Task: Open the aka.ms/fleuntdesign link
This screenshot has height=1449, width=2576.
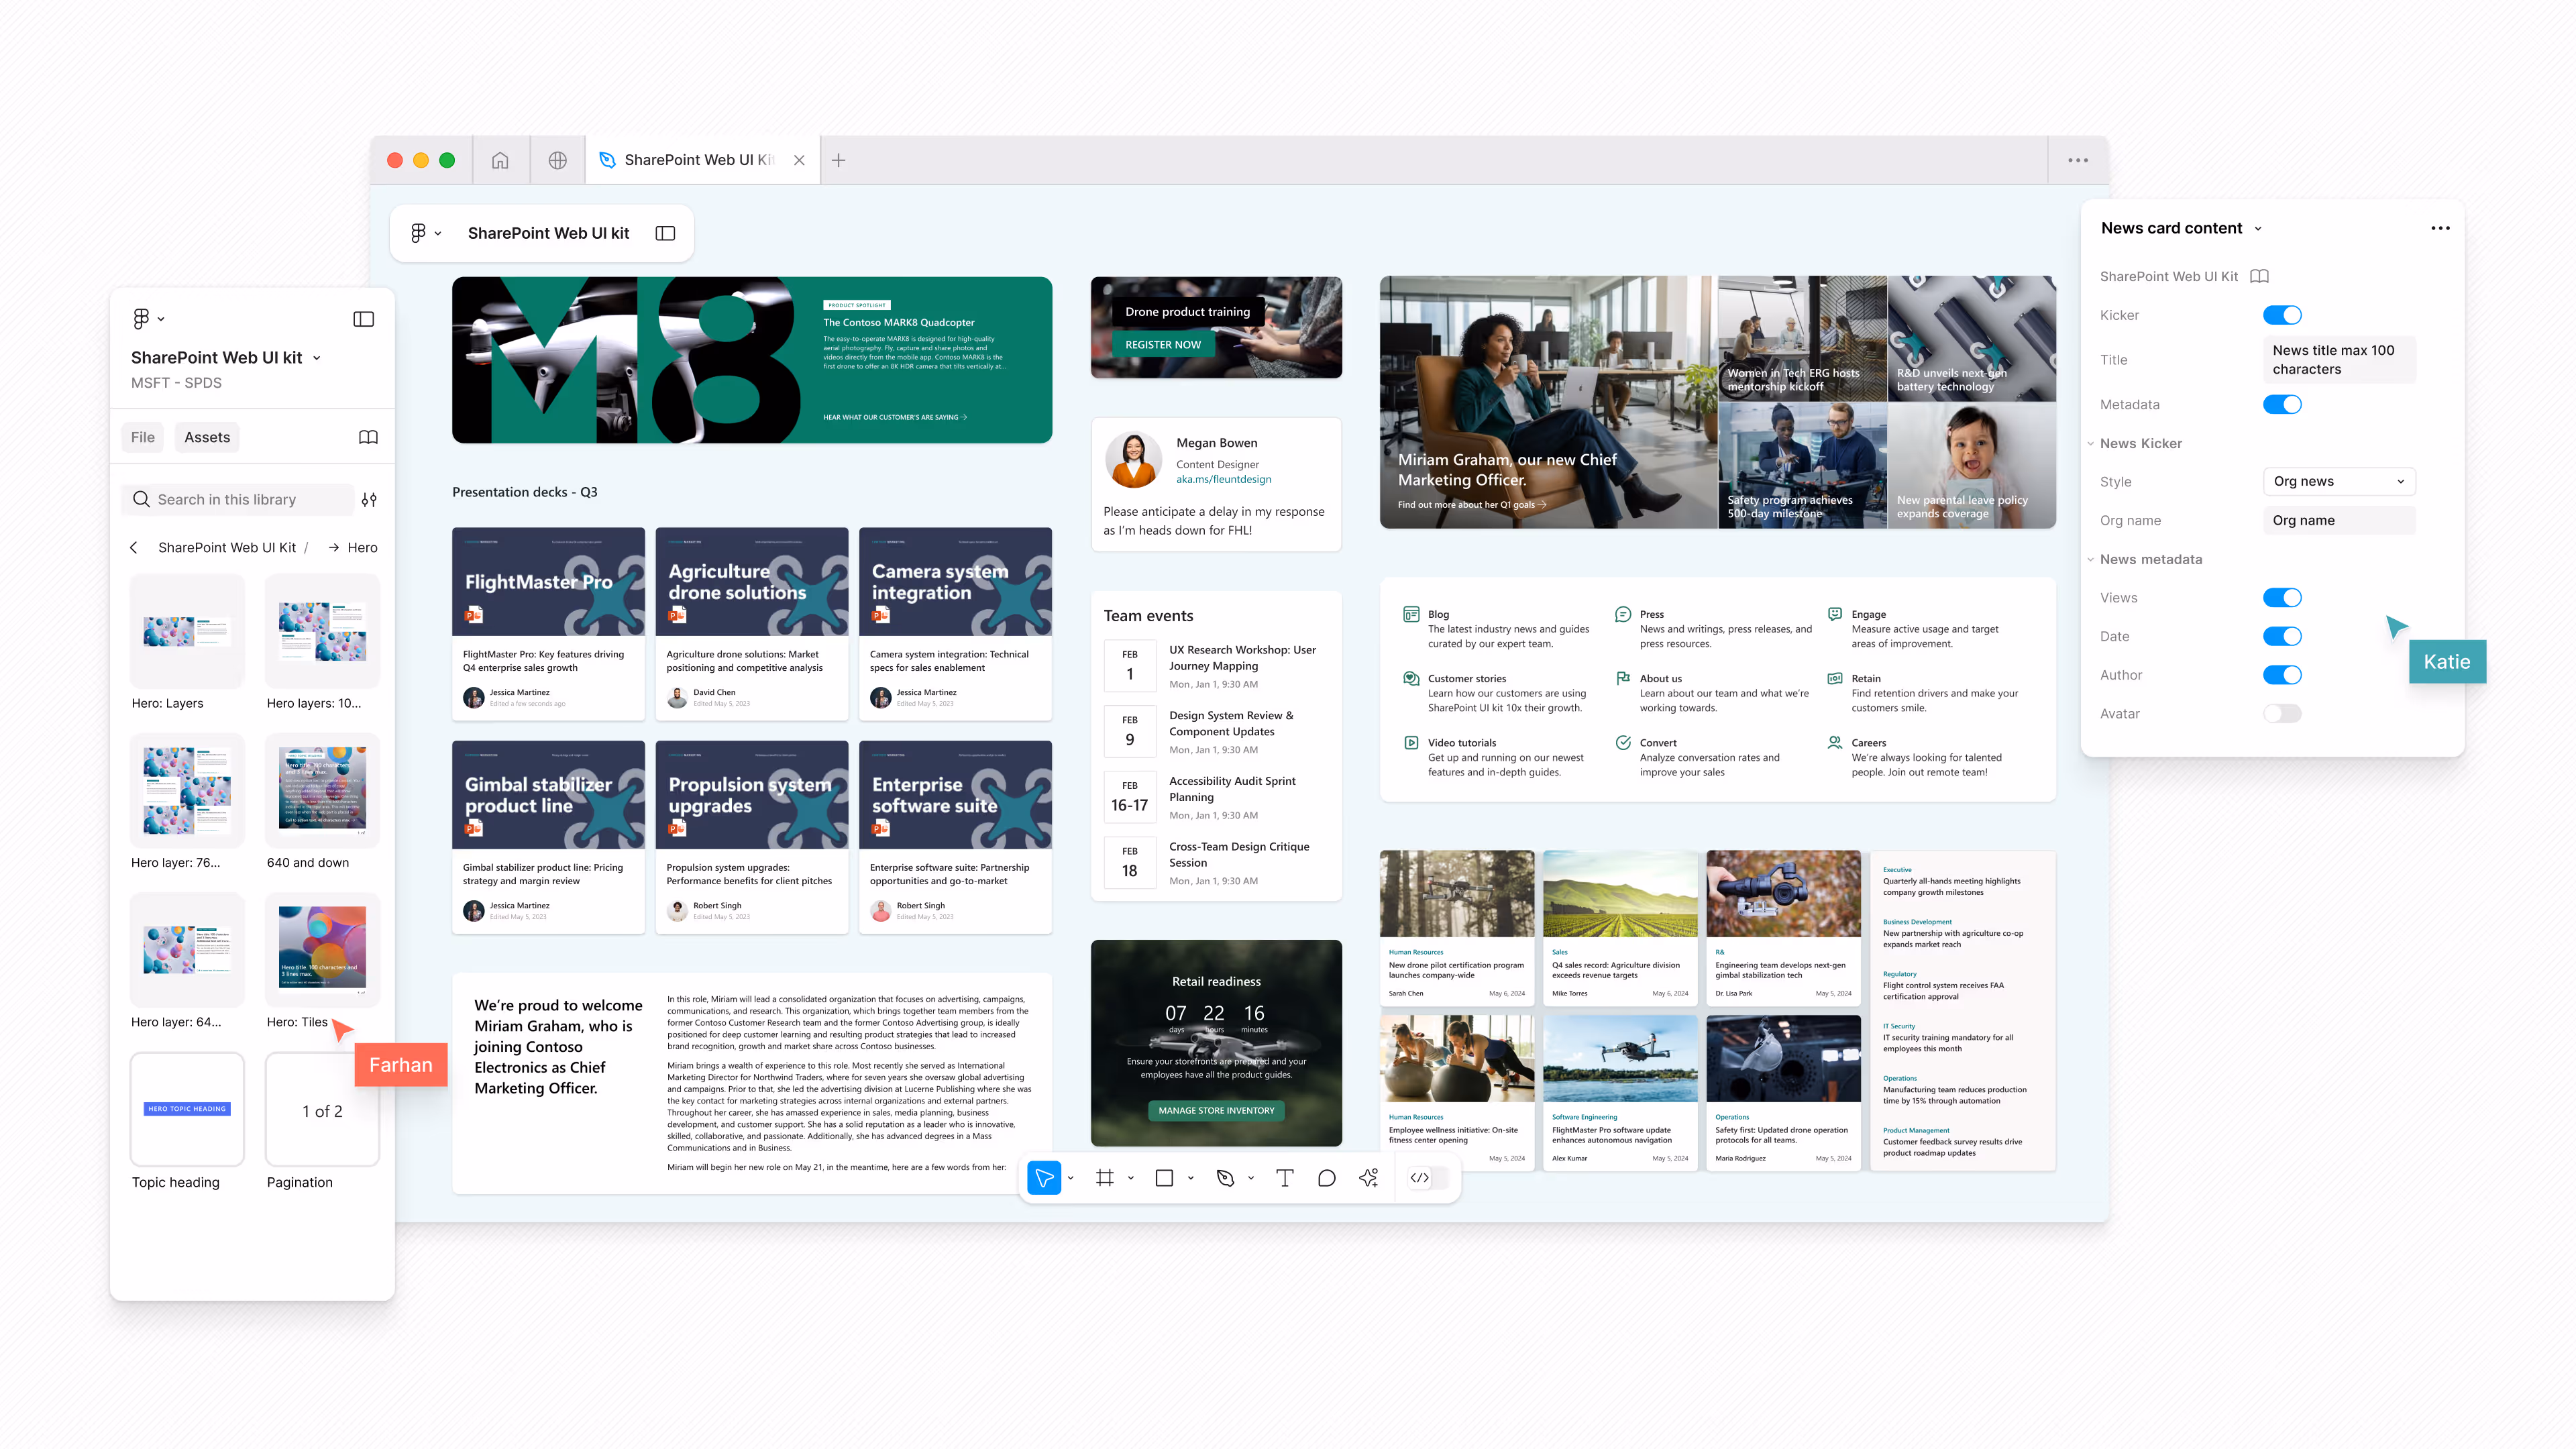Action: point(1224,479)
